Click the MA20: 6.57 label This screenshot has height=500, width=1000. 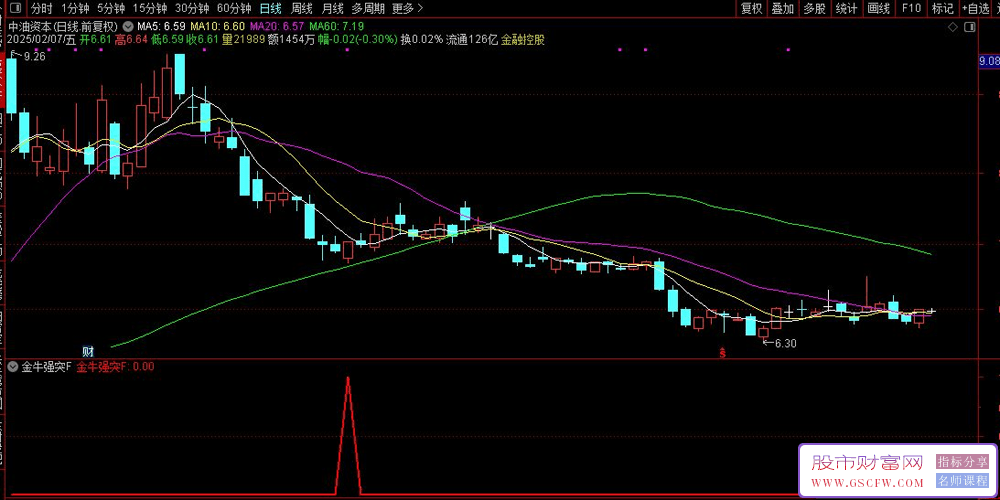(277, 27)
